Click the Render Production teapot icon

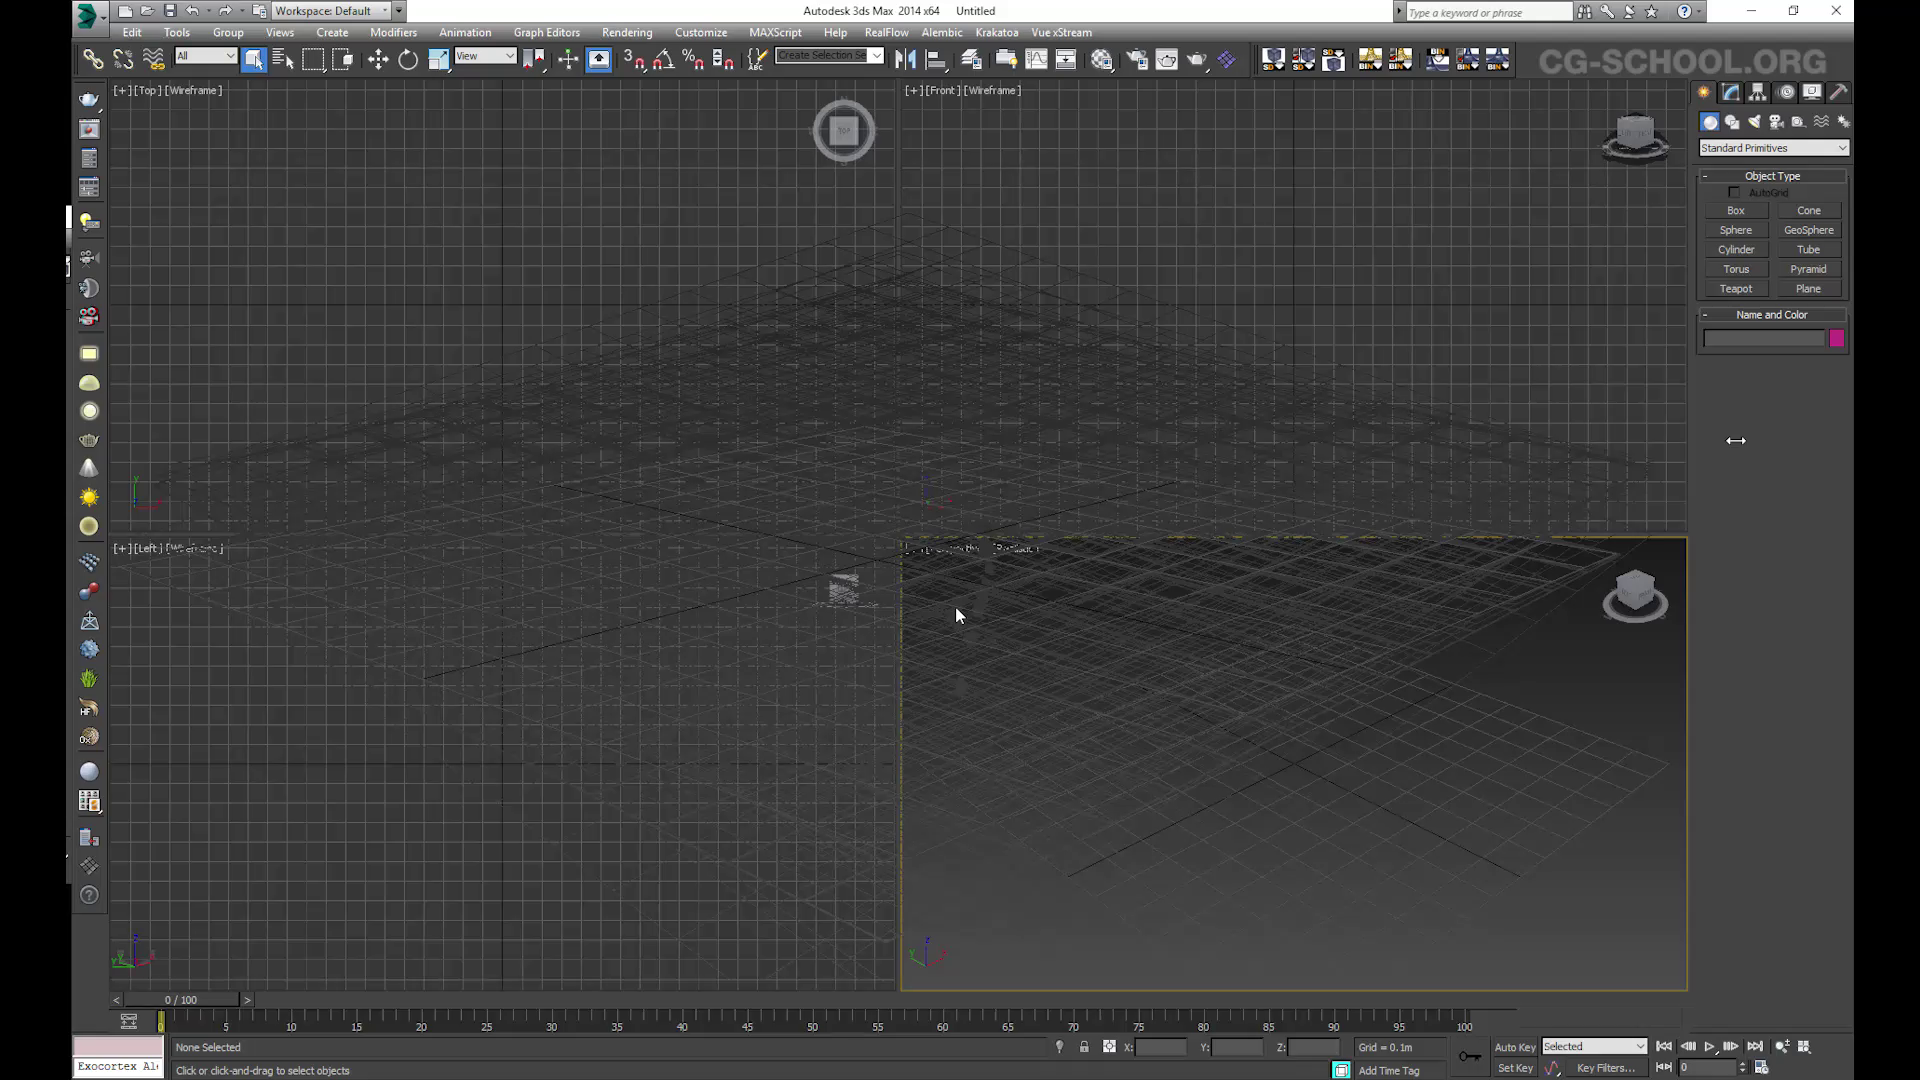(x=1197, y=60)
